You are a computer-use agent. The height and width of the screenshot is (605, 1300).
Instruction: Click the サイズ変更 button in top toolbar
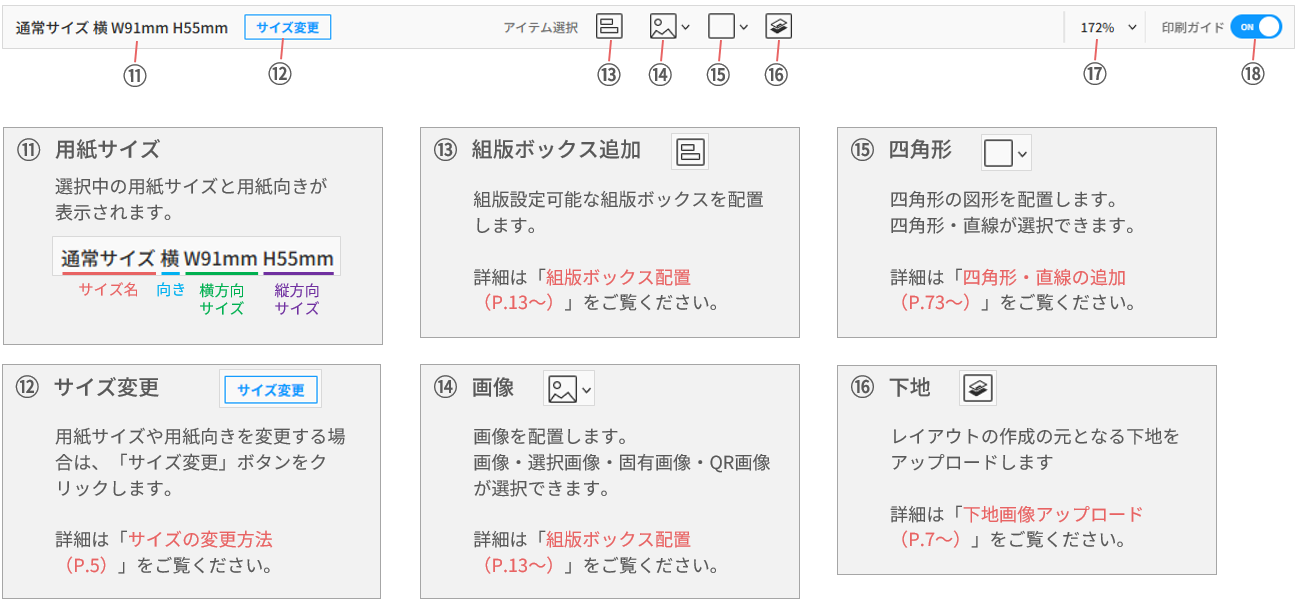point(287,27)
